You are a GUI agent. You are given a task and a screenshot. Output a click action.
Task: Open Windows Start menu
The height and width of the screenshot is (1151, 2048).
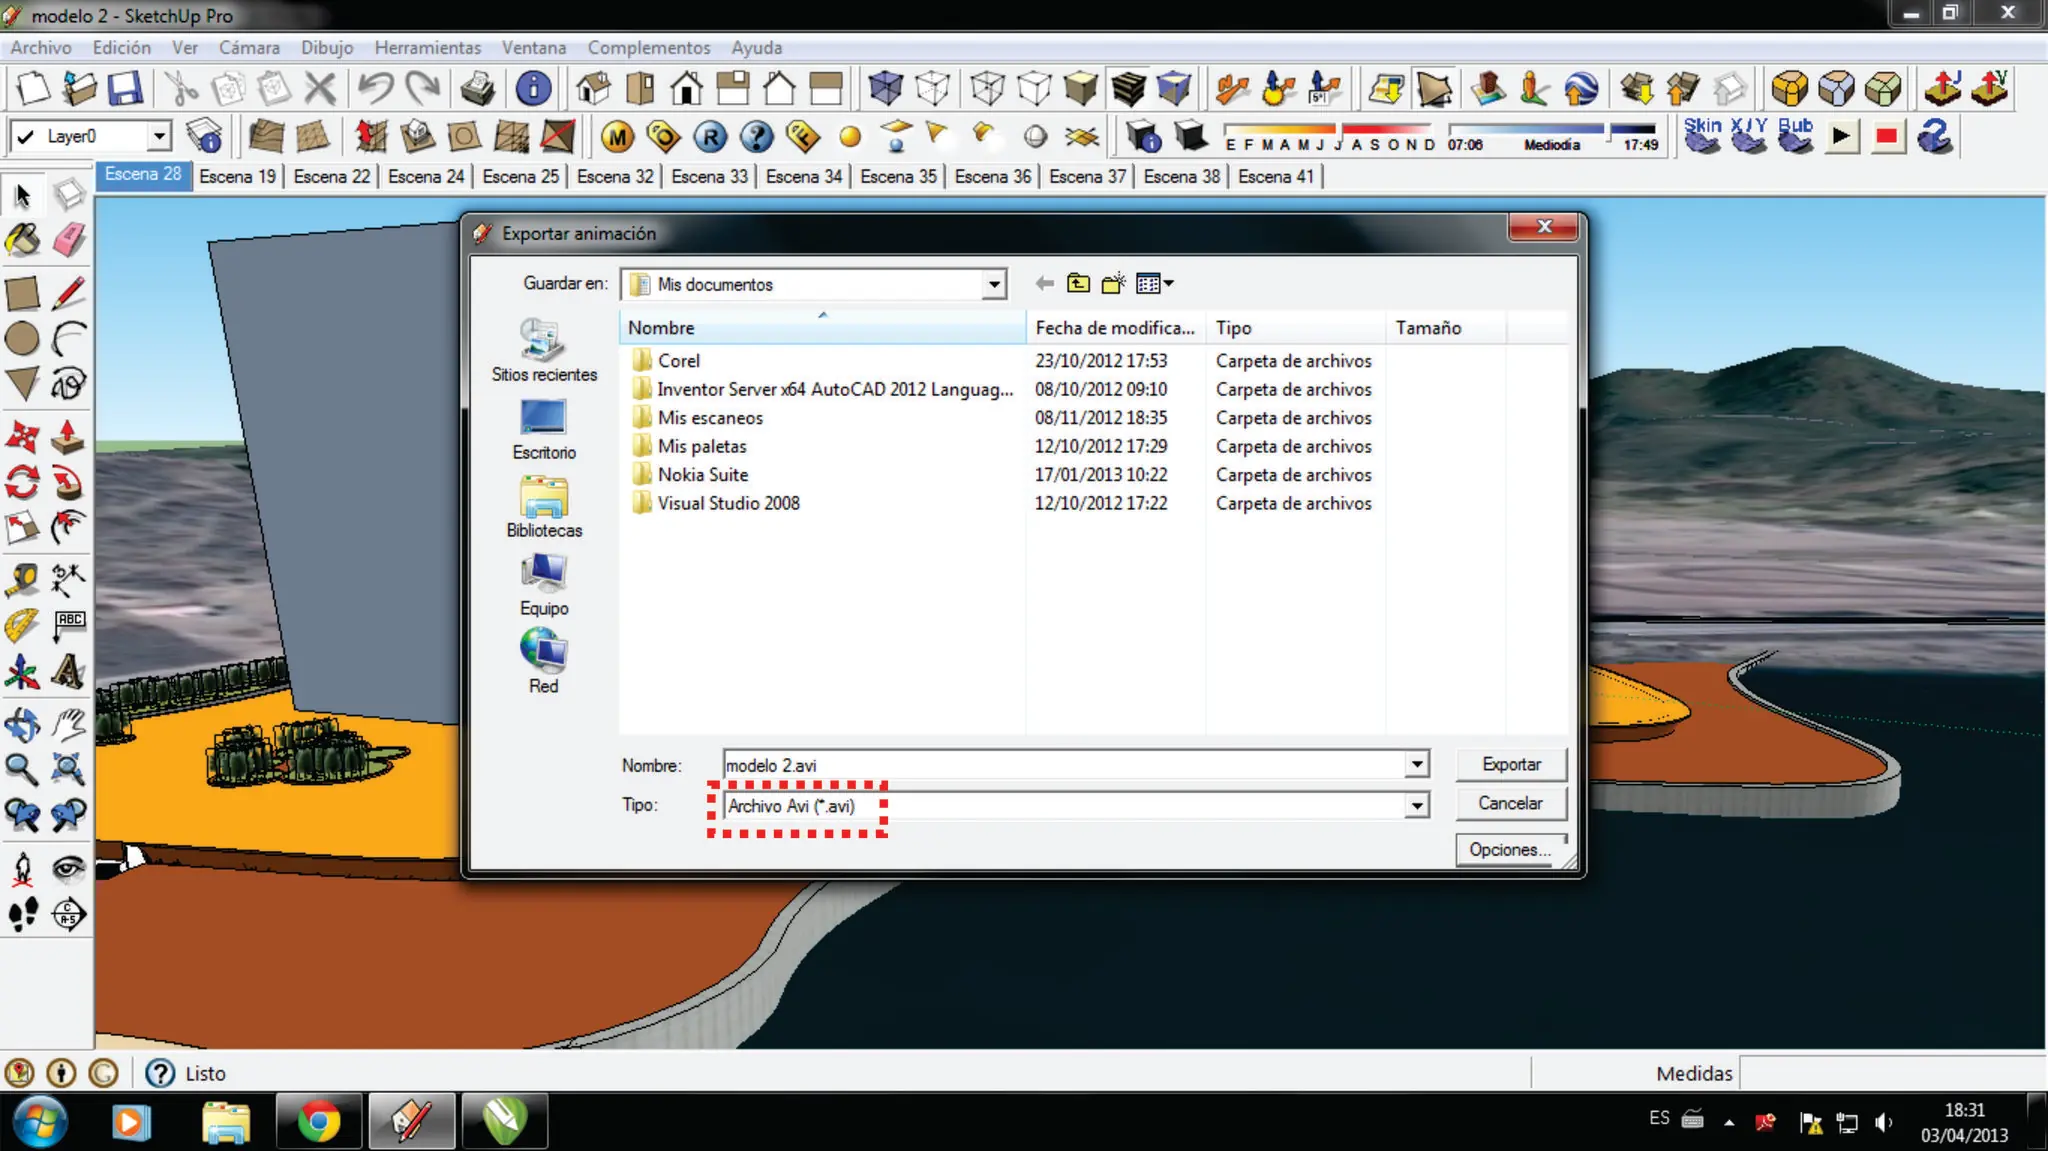(38, 1121)
